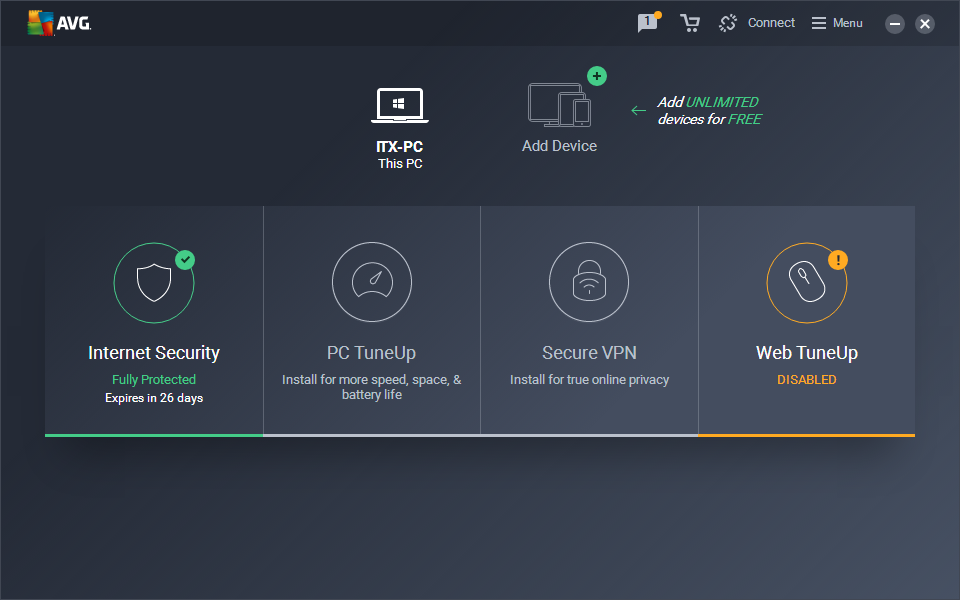960x600 pixels.
Task: Click the orange warning exclamation badge
Action: click(838, 260)
